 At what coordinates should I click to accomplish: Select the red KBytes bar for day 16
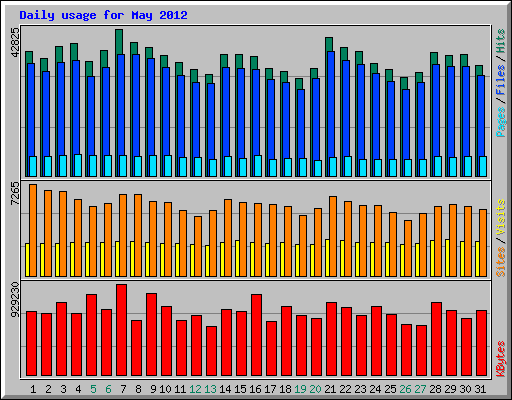pos(257,335)
